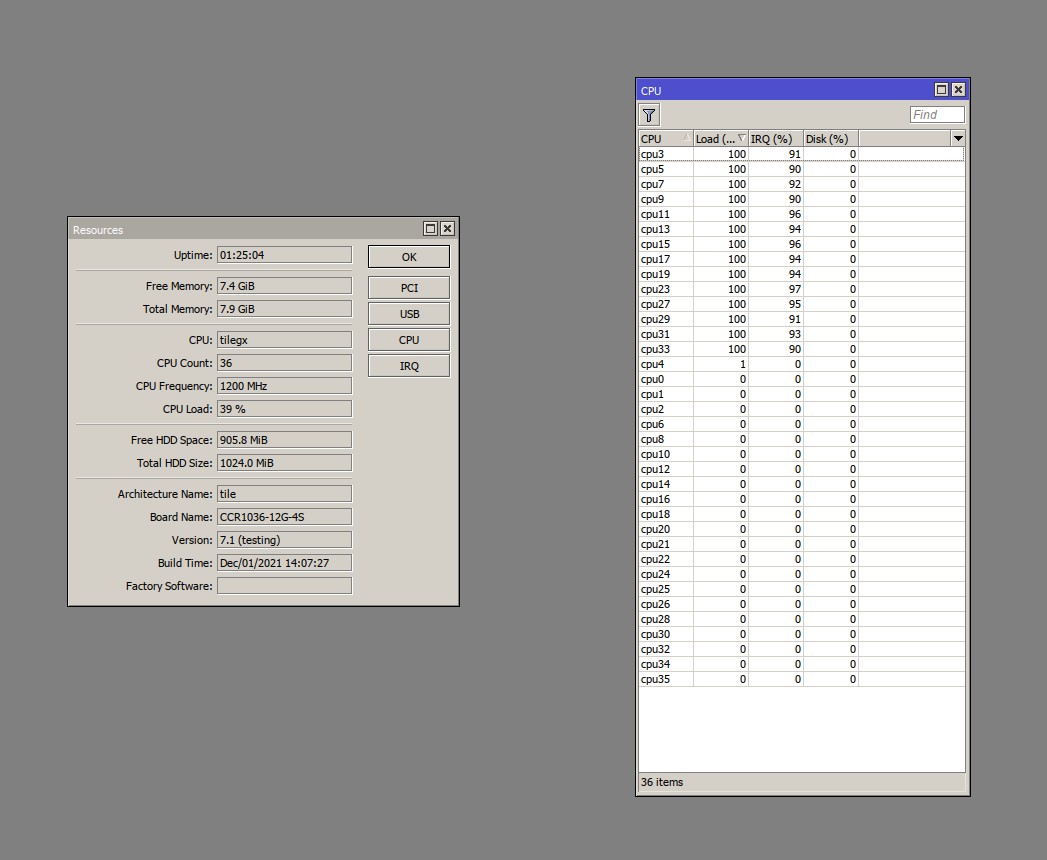Select the cpu35 row
Image resolution: width=1047 pixels, height=860 pixels.
click(801, 680)
